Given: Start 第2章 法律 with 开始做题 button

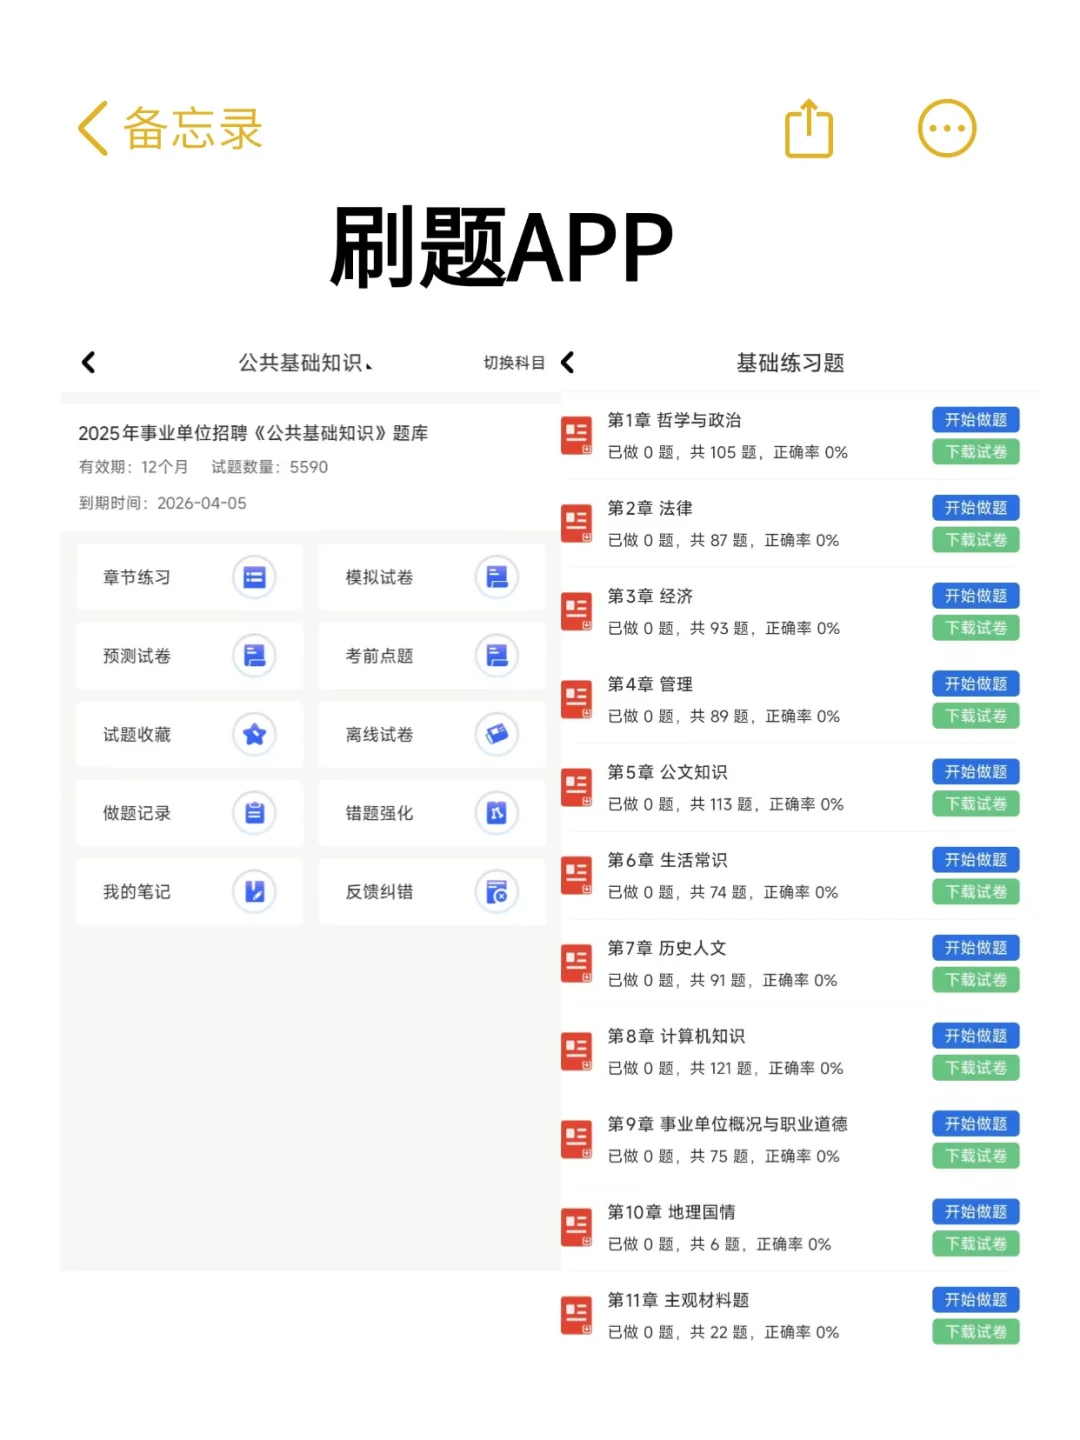Looking at the screenshot, I should click(x=975, y=508).
